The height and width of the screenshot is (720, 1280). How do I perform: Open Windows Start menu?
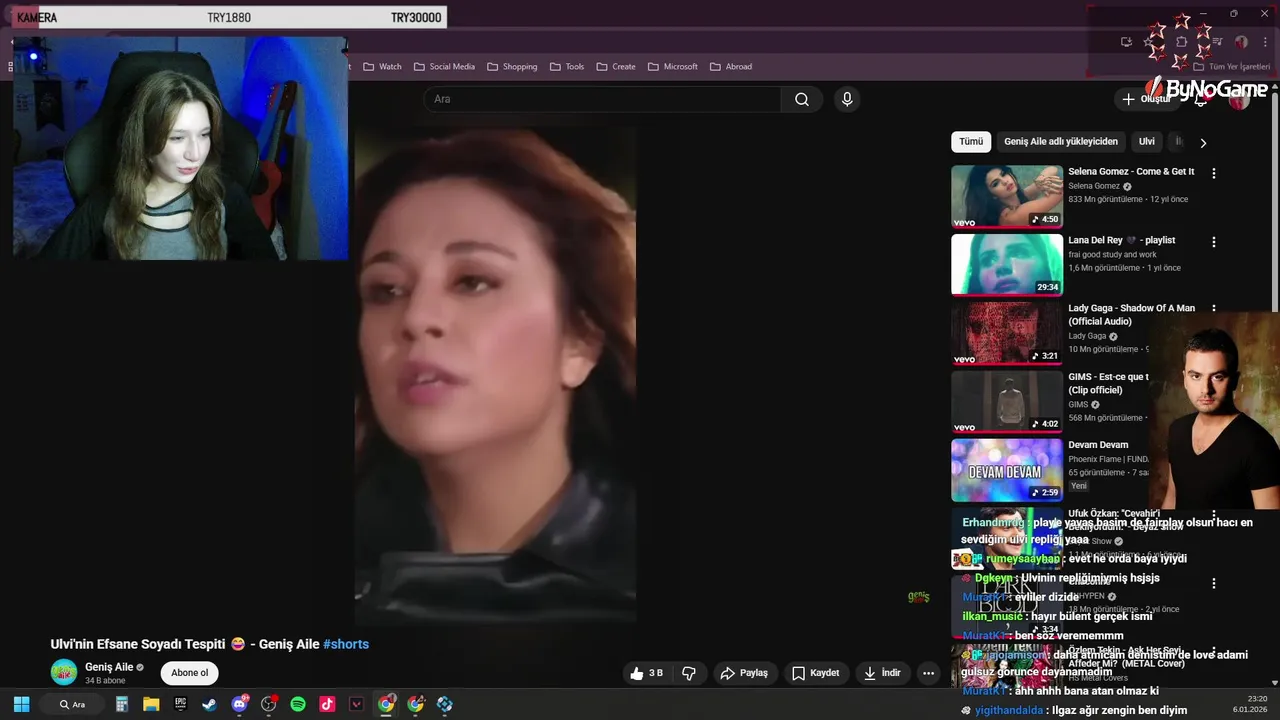21,704
